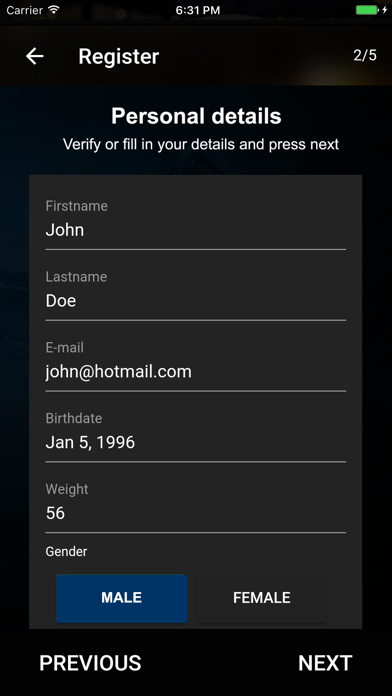Tap the Register title
This screenshot has height=696, width=392.
(119, 57)
